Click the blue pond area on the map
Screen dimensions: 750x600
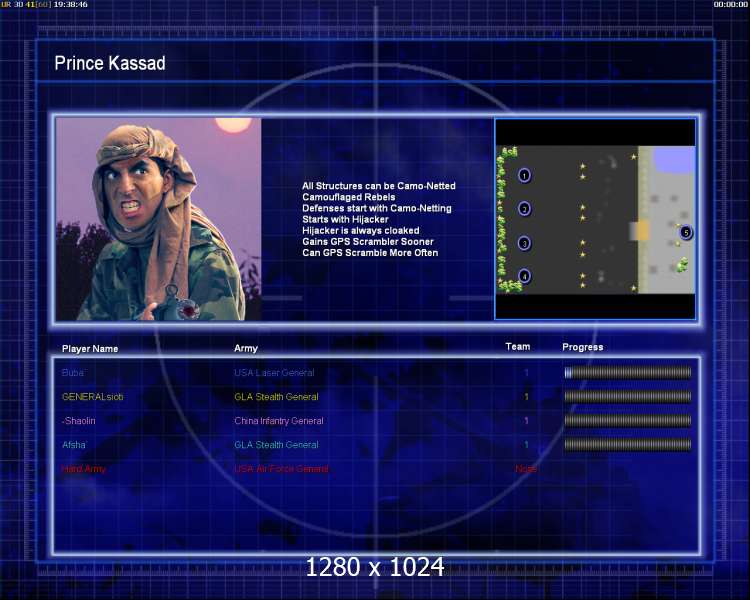[674, 159]
